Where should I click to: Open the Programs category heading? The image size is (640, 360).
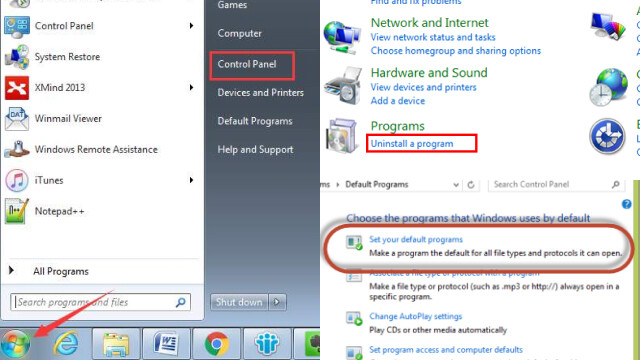398,126
